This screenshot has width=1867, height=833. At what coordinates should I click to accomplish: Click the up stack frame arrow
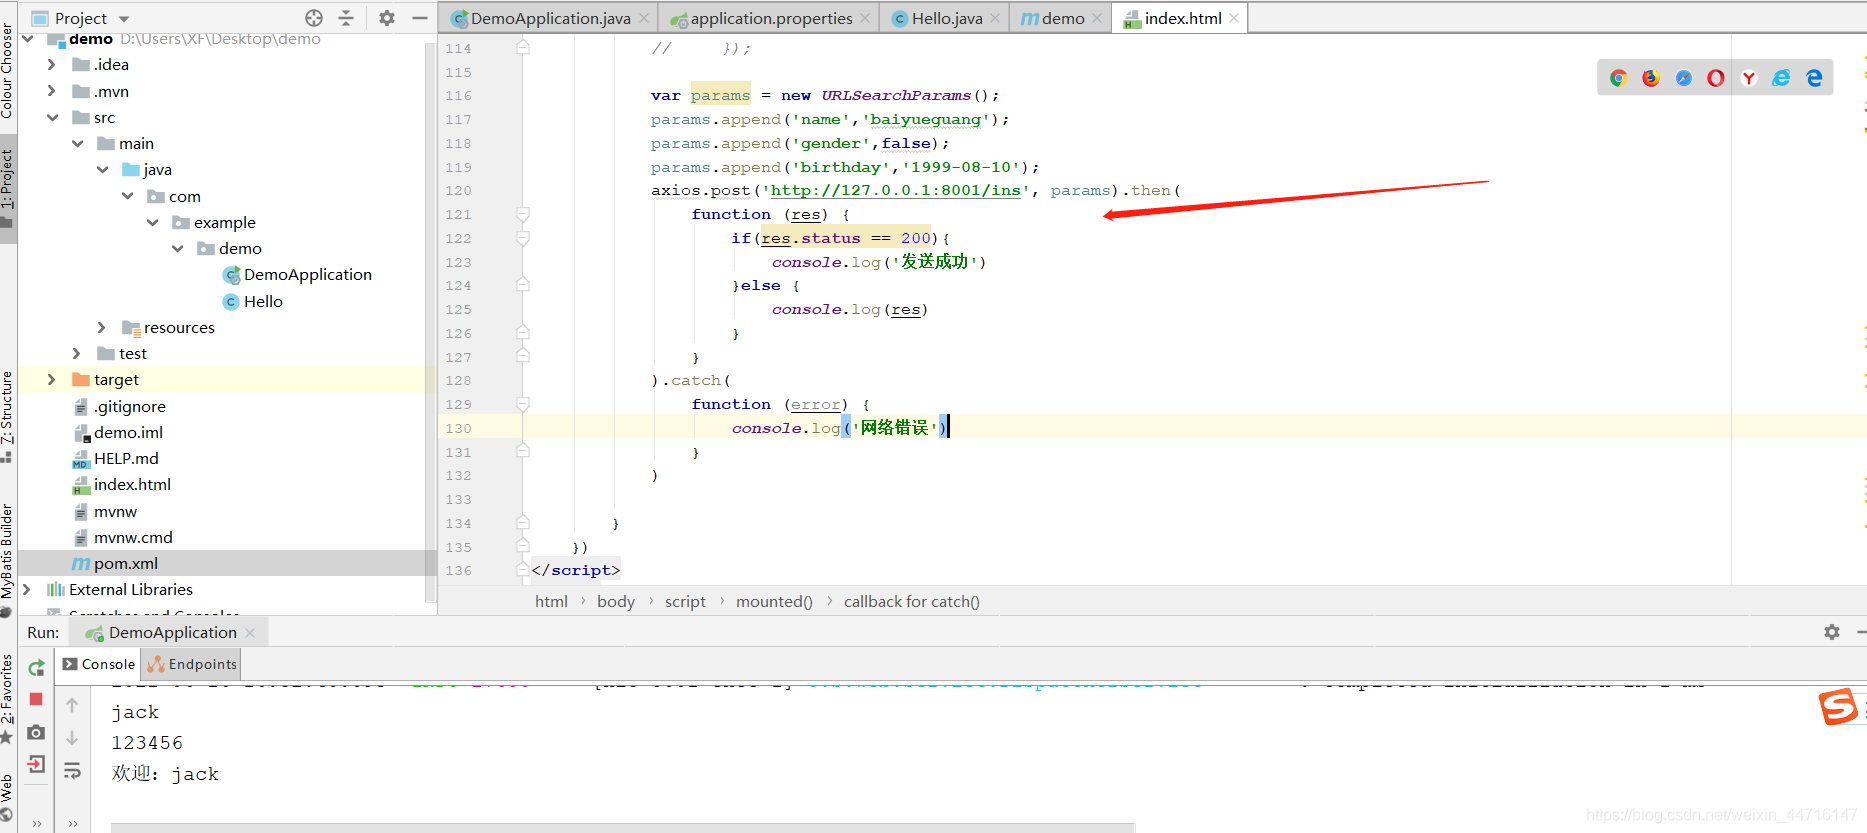(x=72, y=705)
